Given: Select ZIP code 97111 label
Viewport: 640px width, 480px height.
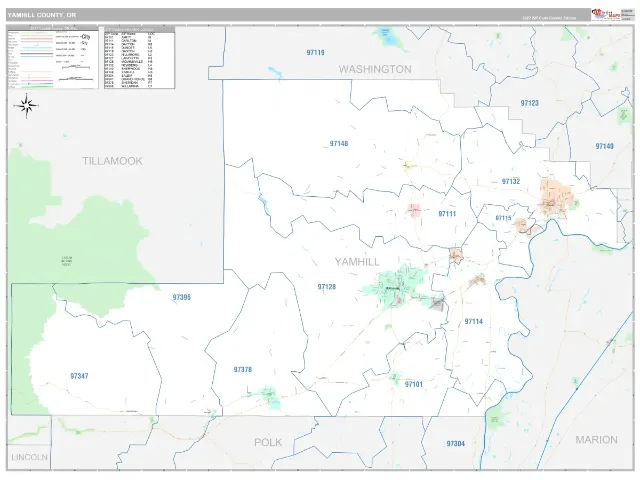Looking at the screenshot, I should pos(447,214).
